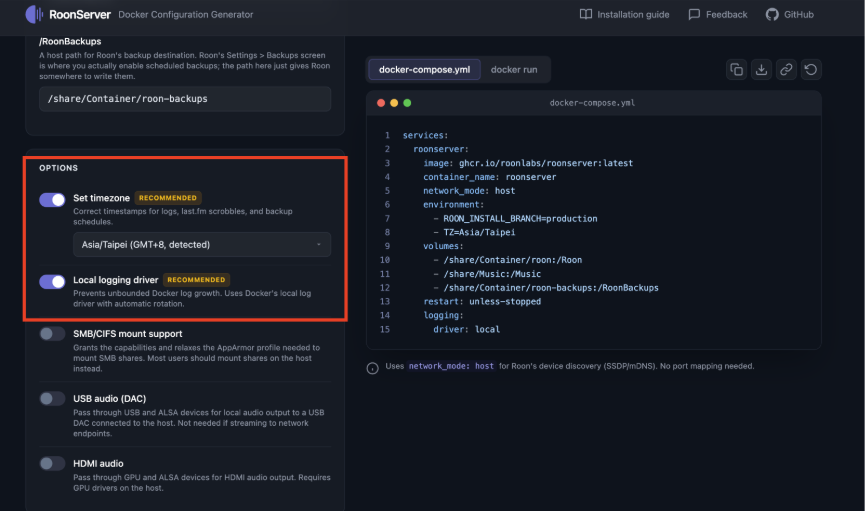Click the 'container_name: roonserver' line

pyautogui.click(x=489, y=177)
